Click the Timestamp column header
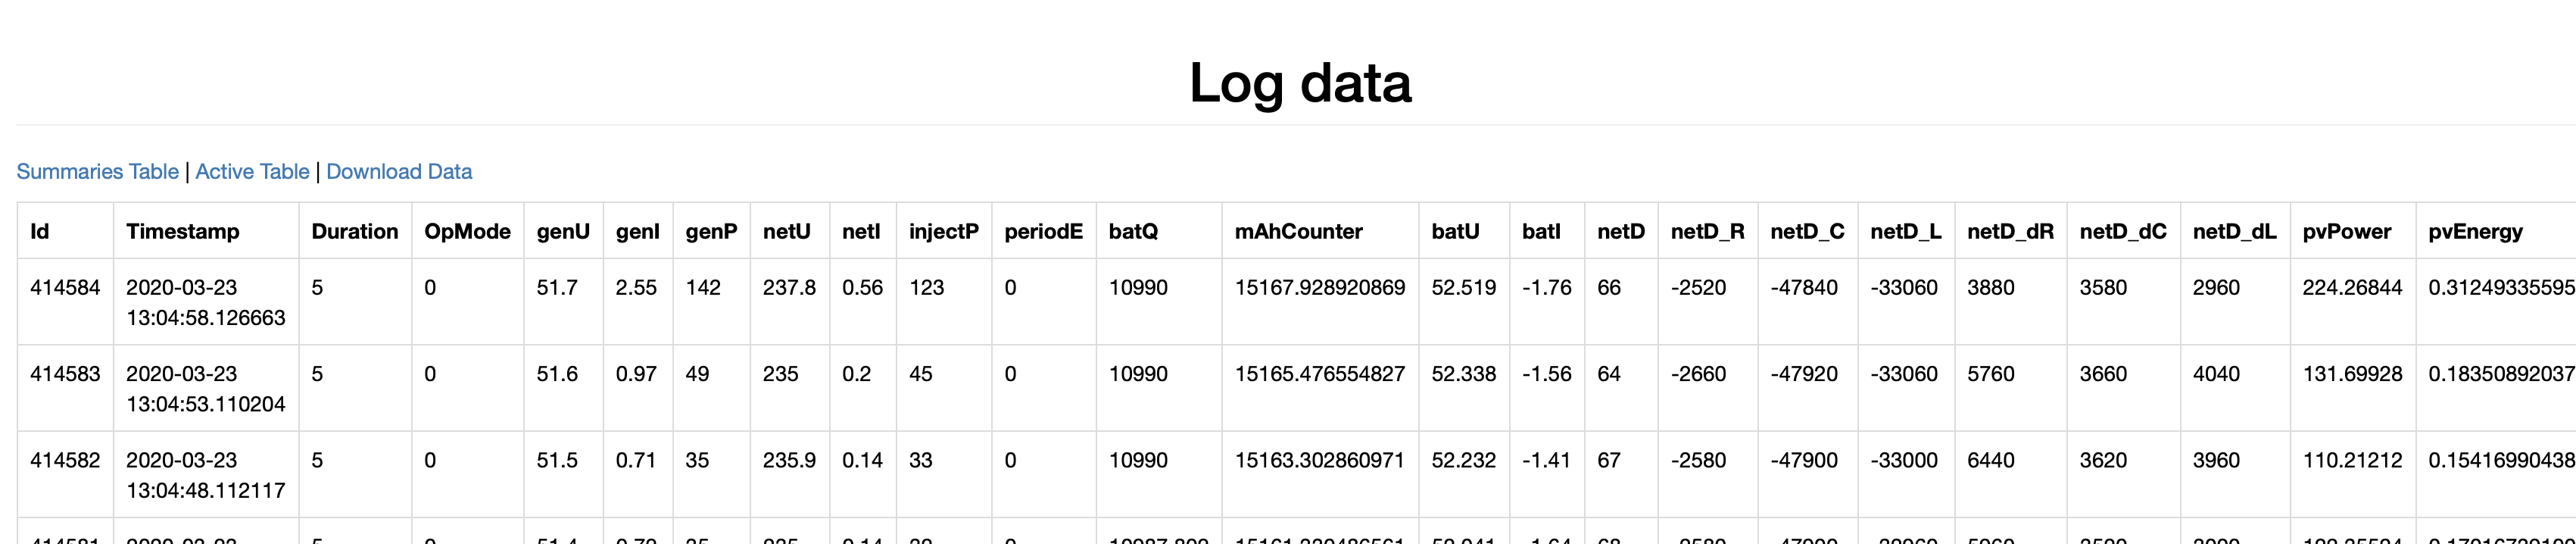The image size is (2576, 544). coord(183,232)
